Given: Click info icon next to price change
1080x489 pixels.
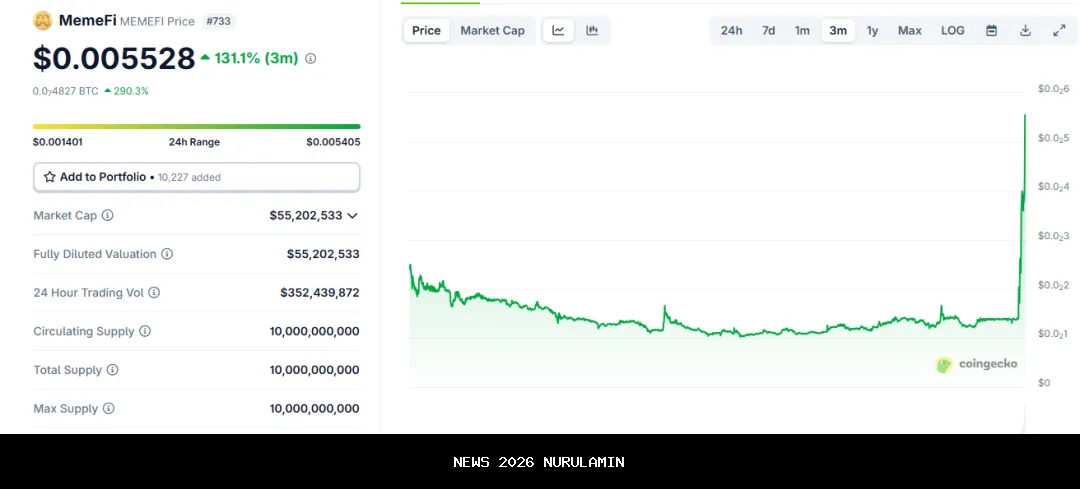Looking at the screenshot, I should (310, 58).
